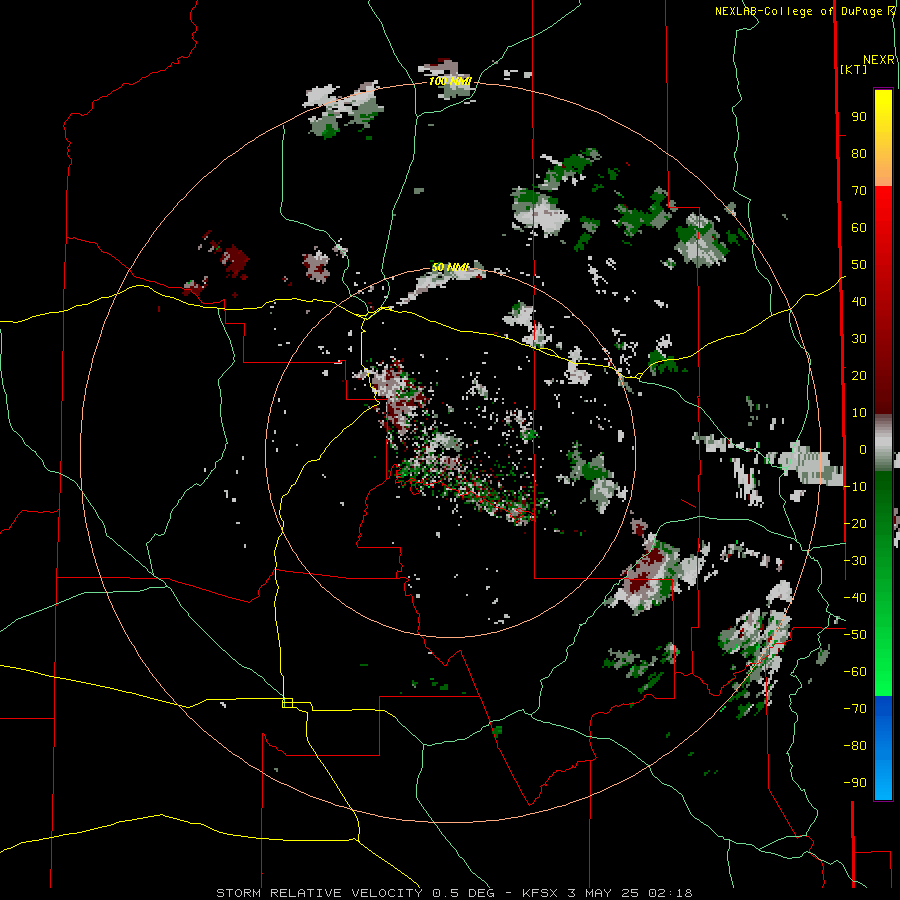
Task: Click the 0 value on the velocity scale
Action: (863, 449)
